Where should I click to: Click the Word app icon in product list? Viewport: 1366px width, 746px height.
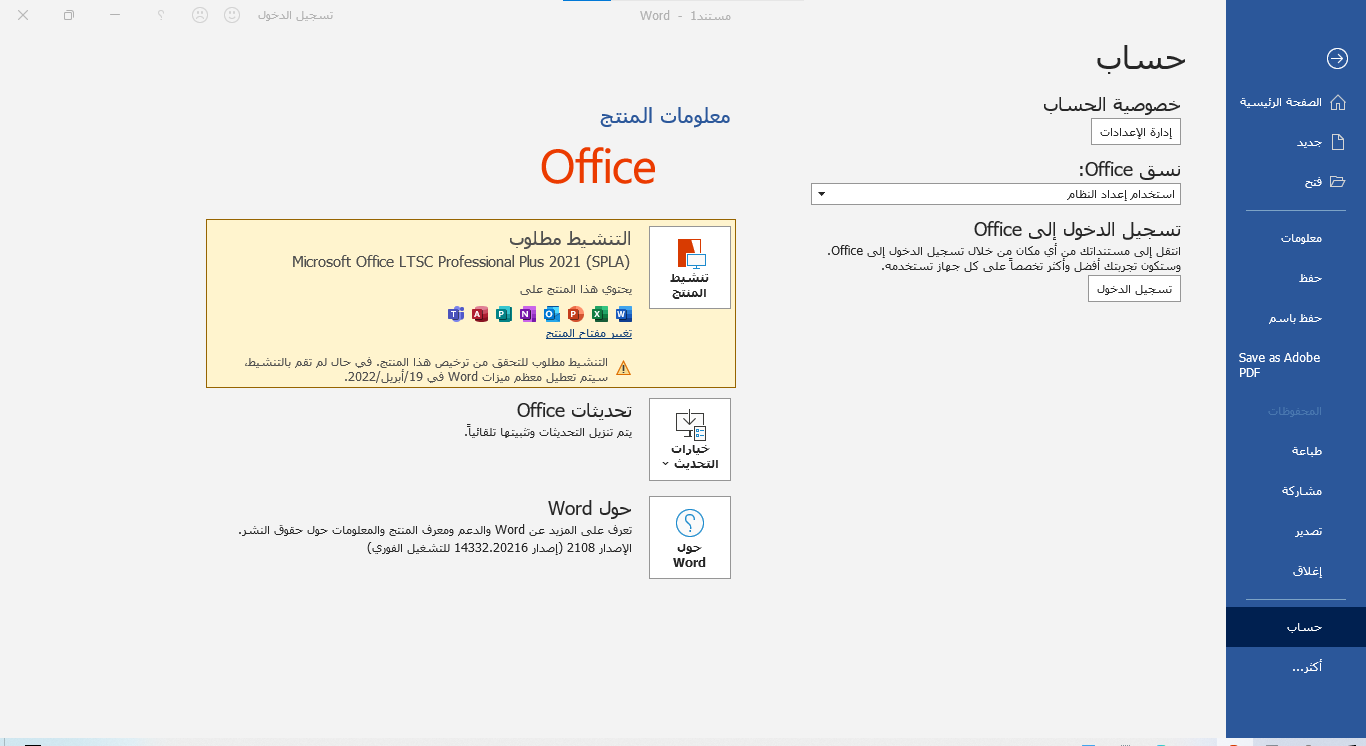[624, 314]
